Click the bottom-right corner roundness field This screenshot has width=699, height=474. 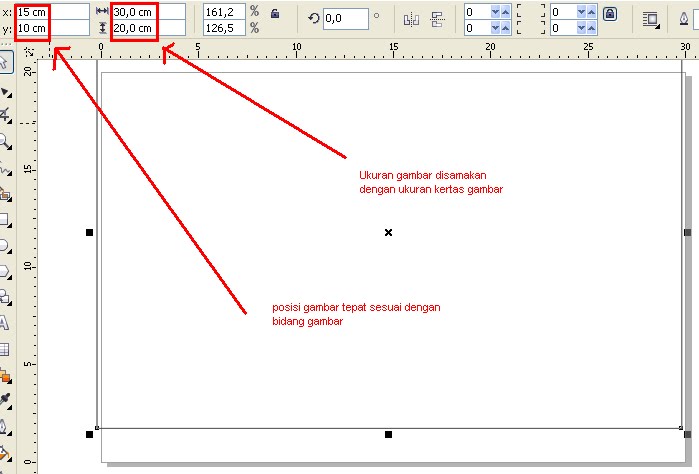(563, 28)
